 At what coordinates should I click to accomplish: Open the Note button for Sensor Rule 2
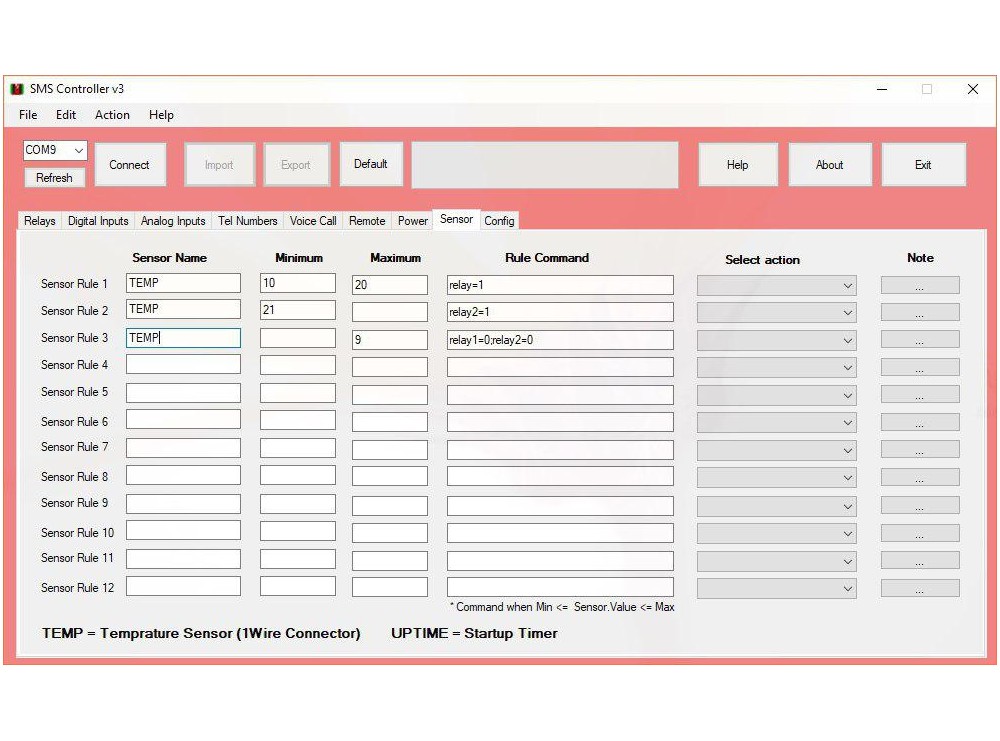coord(919,313)
